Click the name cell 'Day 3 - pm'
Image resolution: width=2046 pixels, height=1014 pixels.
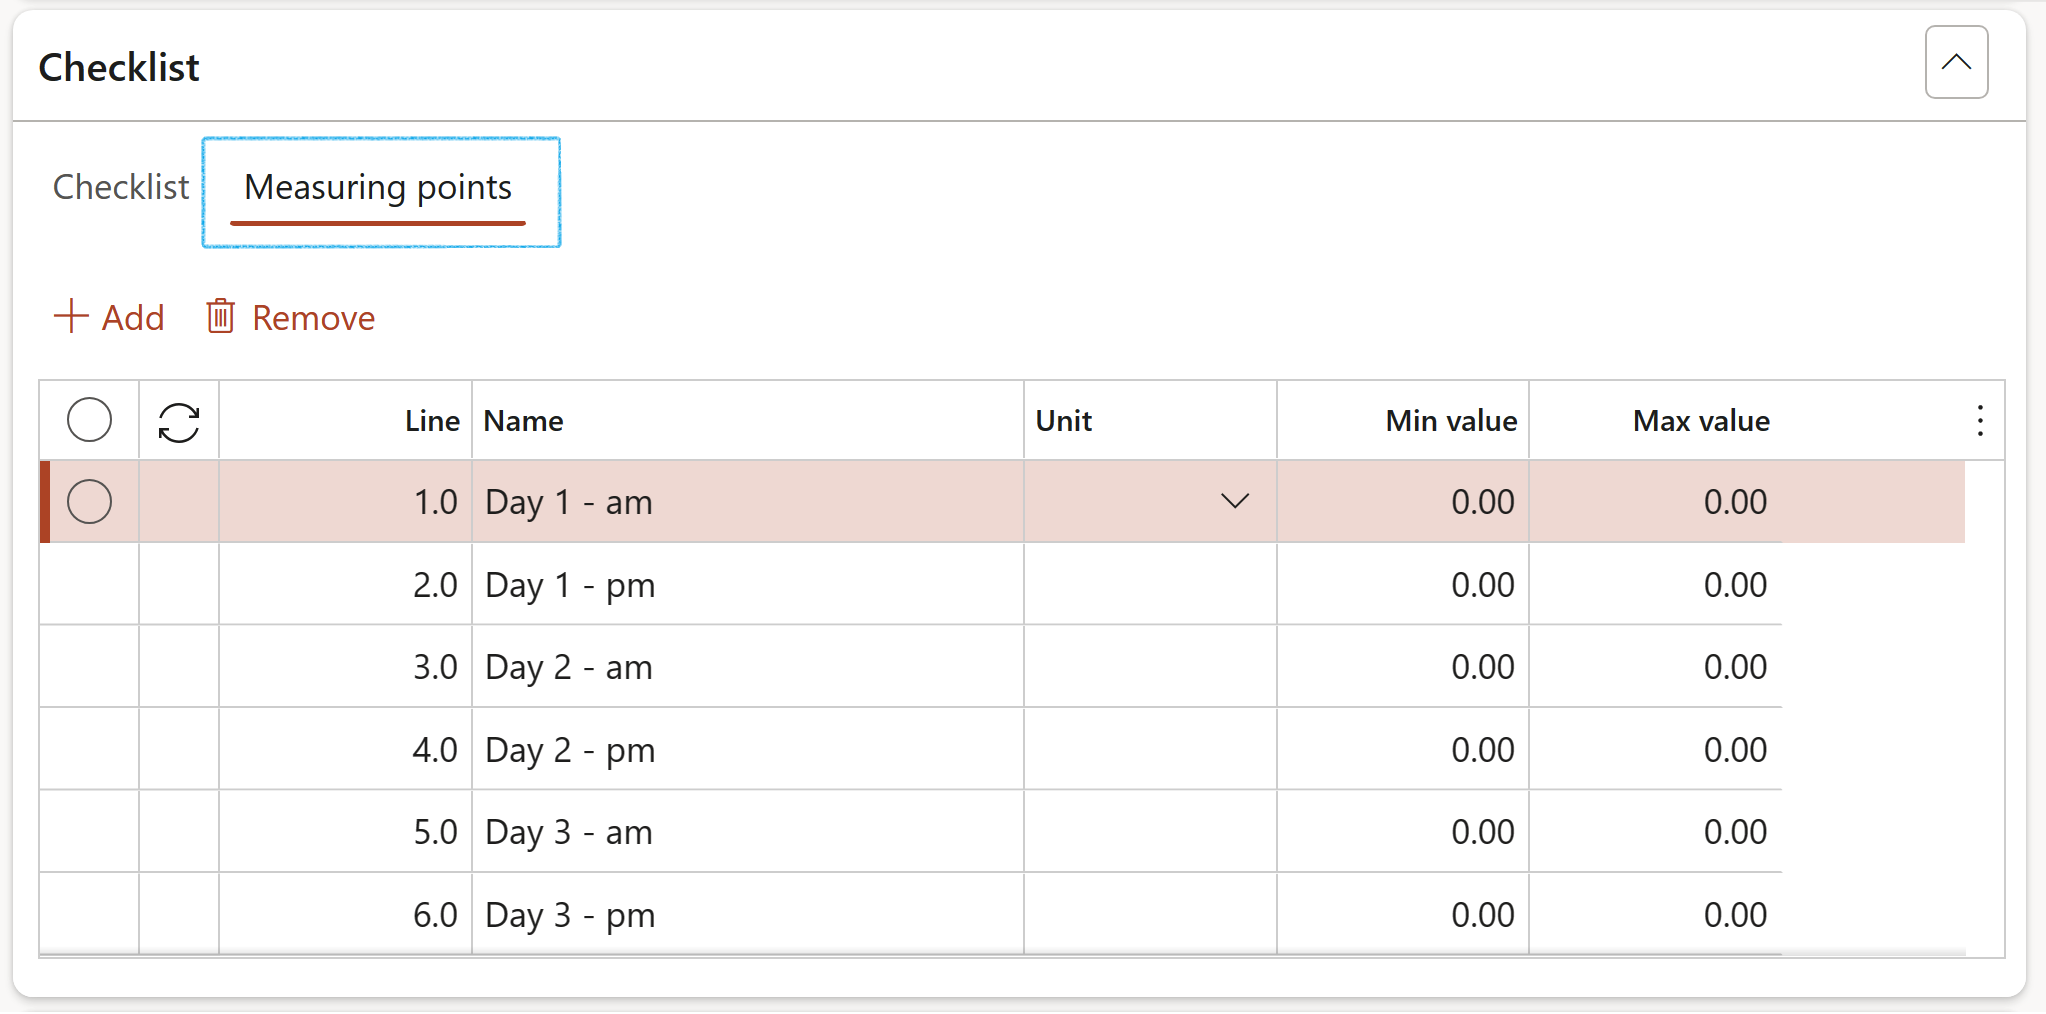(x=747, y=915)
